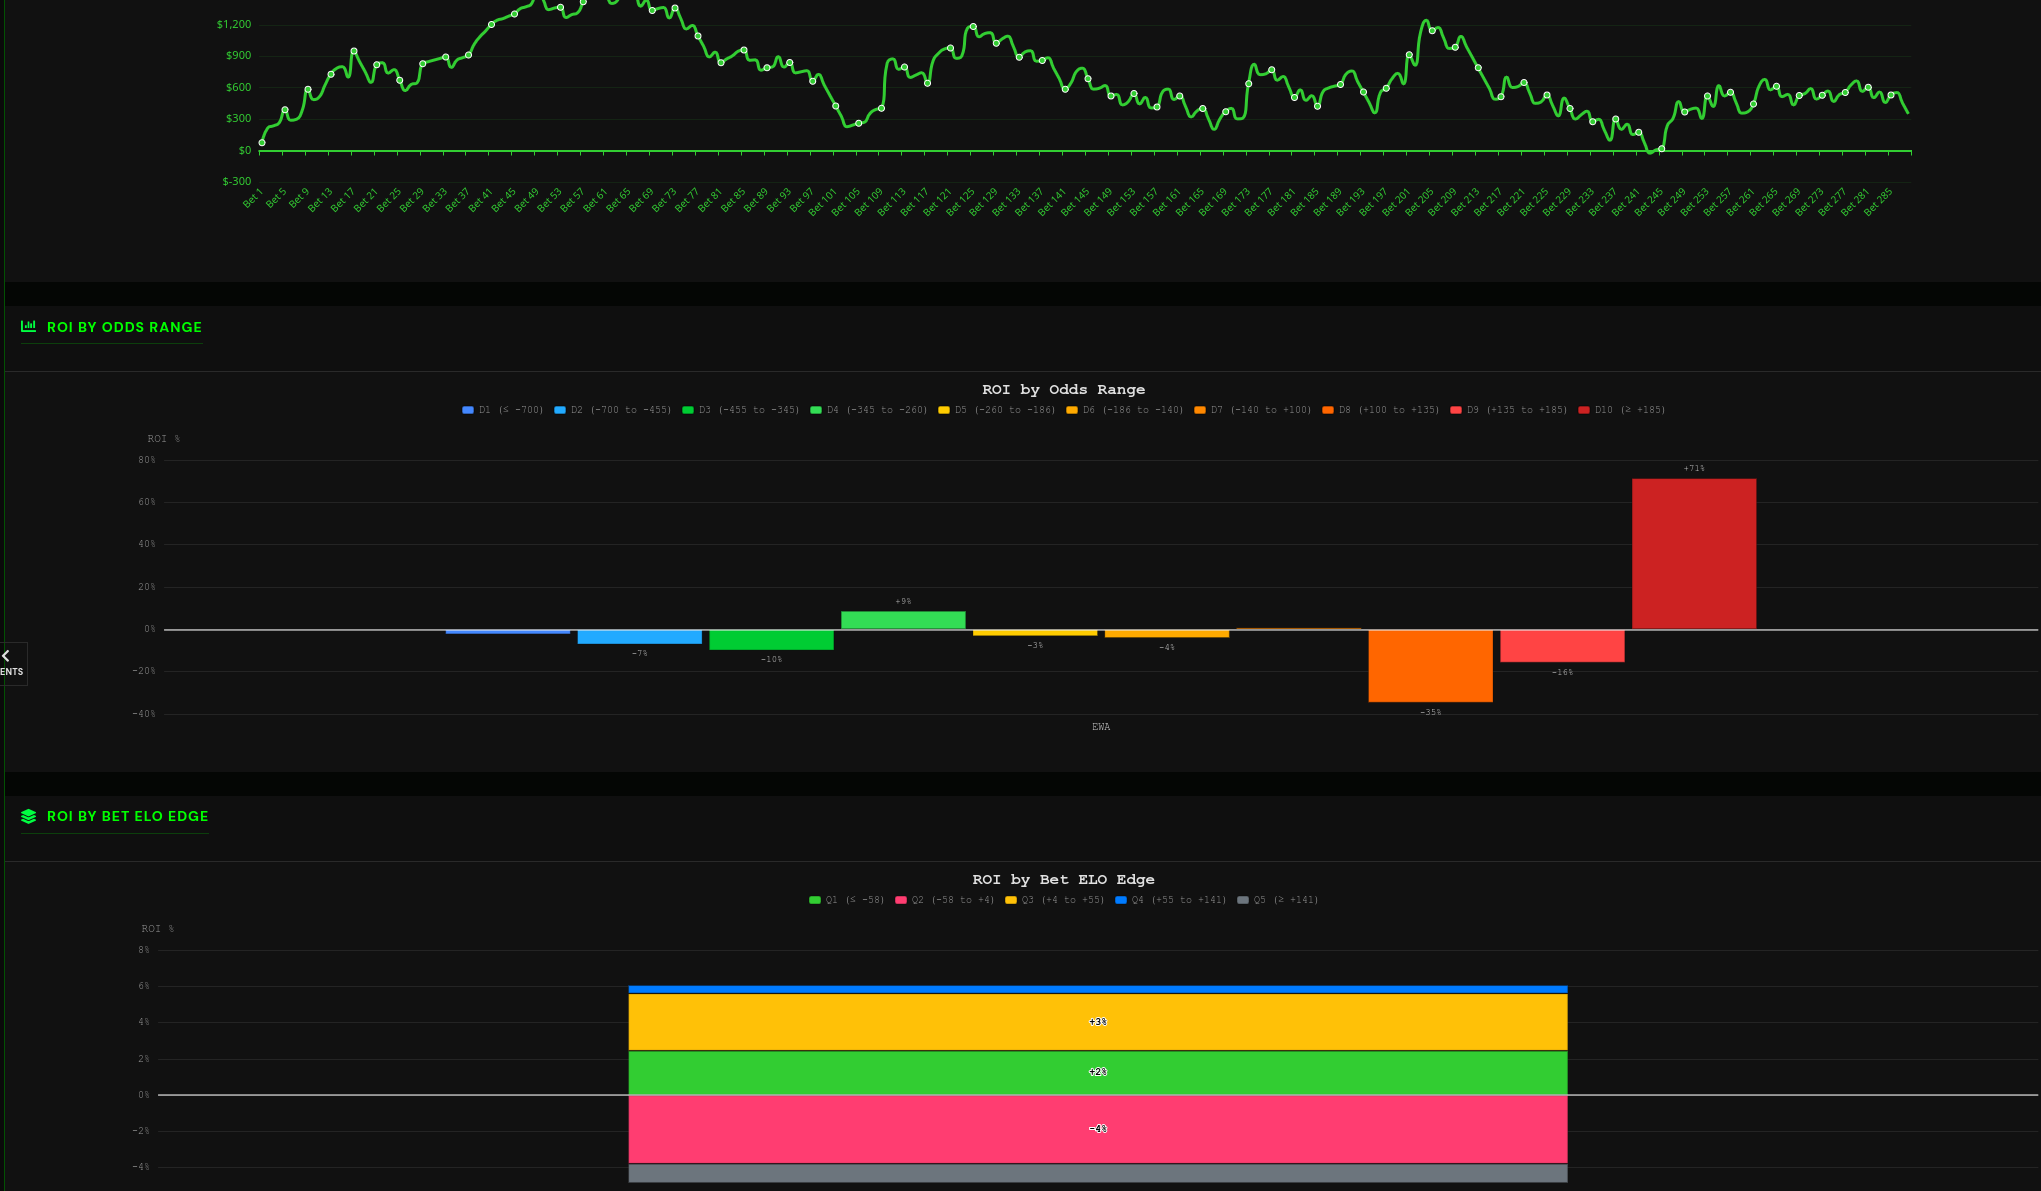The image size is (2041, 1191).
Task: Toggle the Q3 (+4 to +55) legend series
Action: 1054,900
